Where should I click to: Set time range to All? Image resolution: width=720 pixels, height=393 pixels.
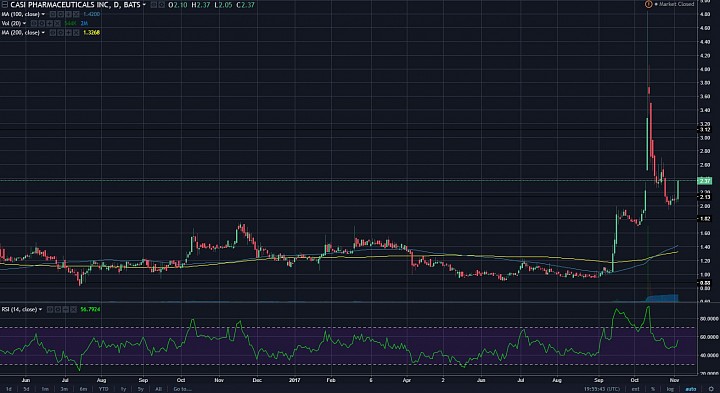click(158, 389)
